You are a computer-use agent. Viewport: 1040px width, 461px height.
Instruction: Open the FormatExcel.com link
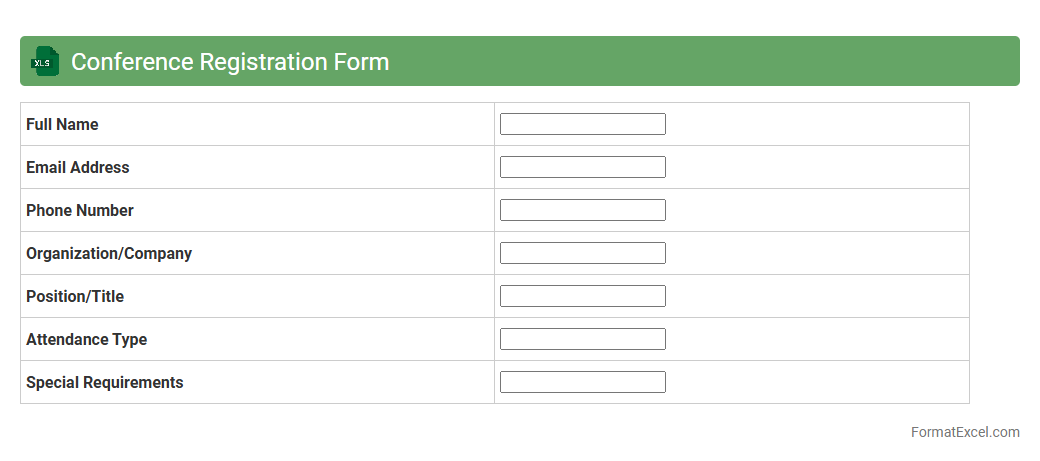[965, 432]
